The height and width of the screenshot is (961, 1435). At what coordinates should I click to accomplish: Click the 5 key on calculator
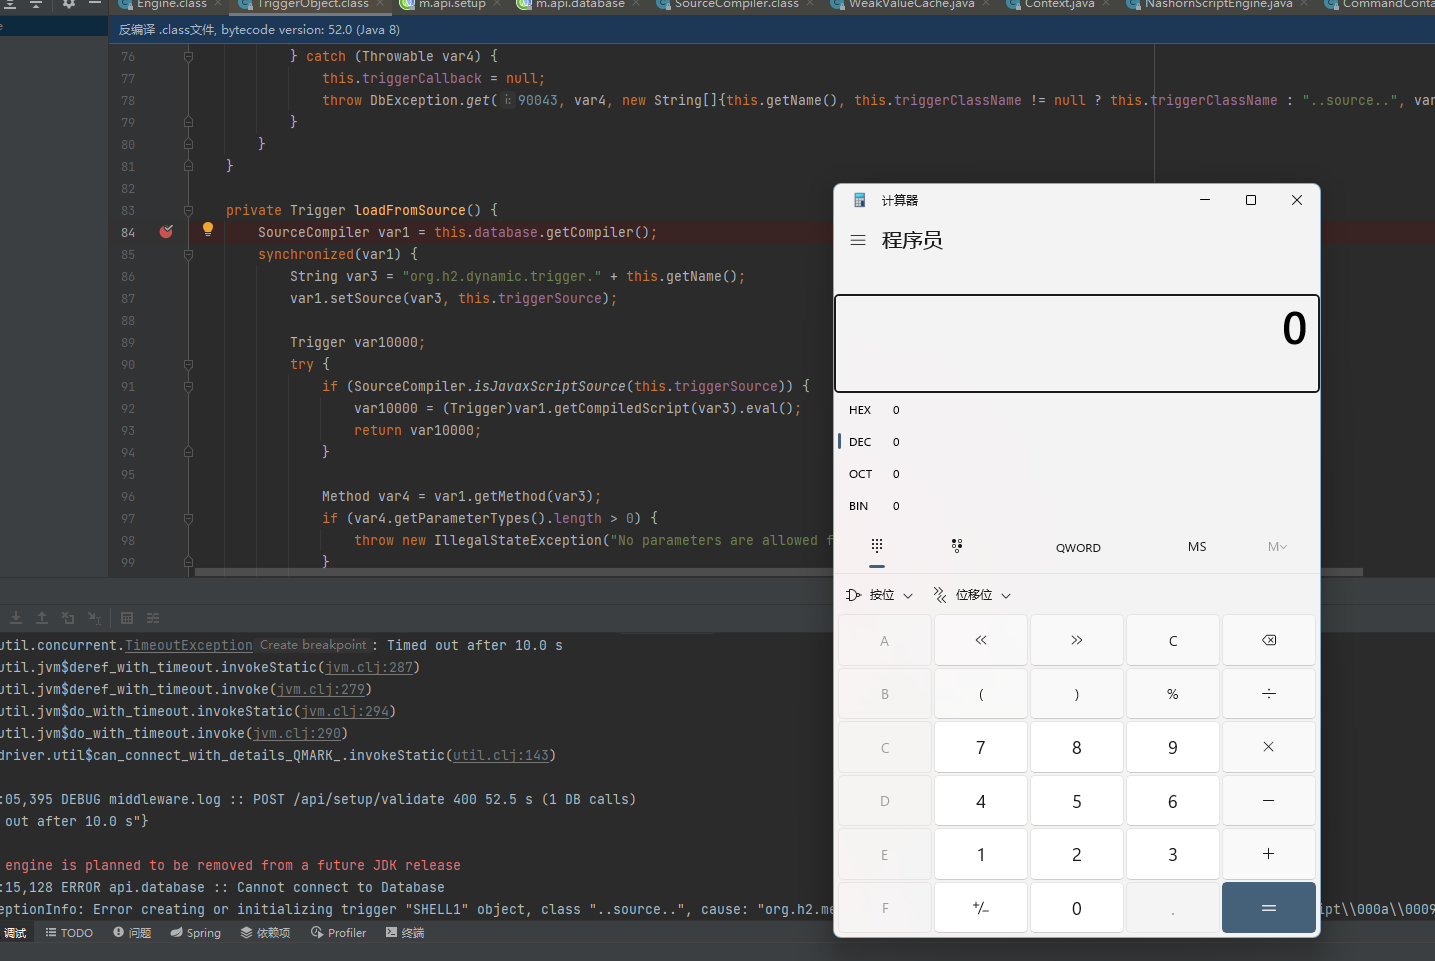[x=1077, y=801]
